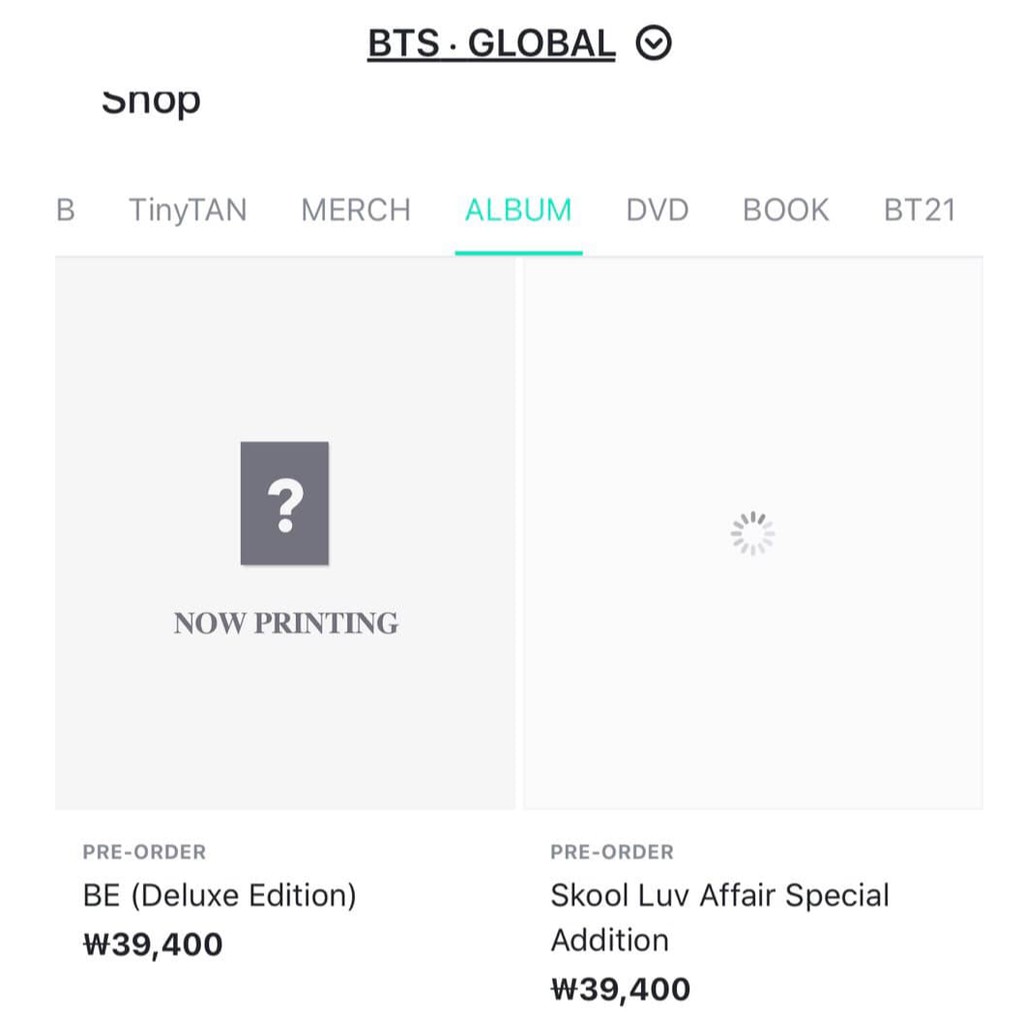
Task: Open Skool Luv Affair Special Addition title
Action: (720, 918)
